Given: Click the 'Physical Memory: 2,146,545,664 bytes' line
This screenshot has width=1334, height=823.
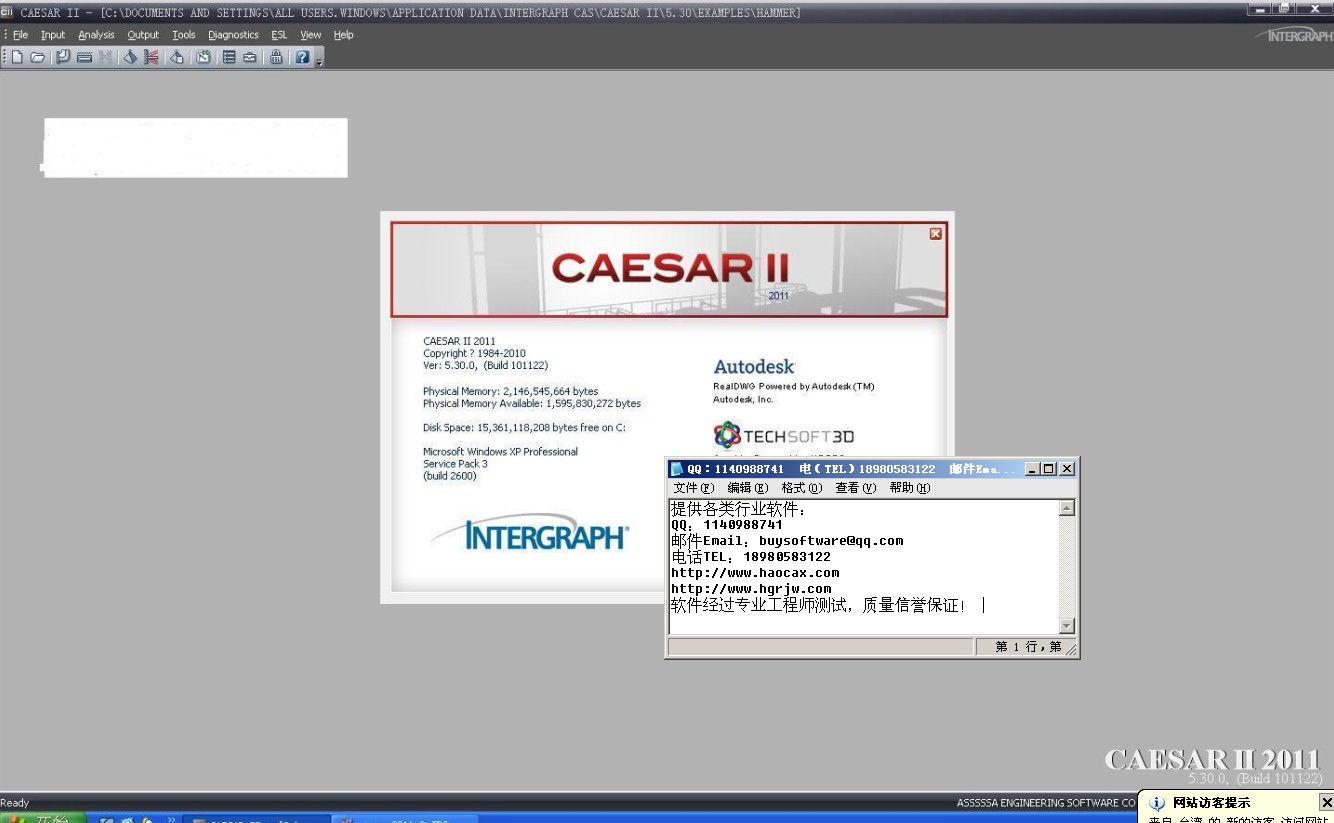Looking at the screenshot, I should pos(510,391).
